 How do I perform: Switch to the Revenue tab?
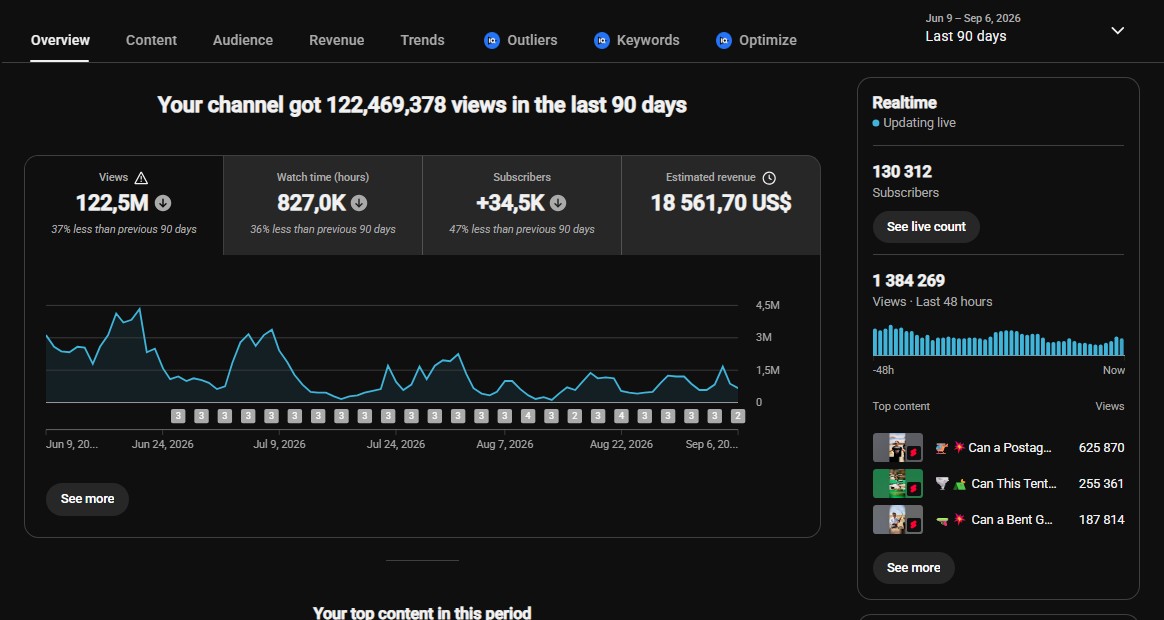[336, 40]
